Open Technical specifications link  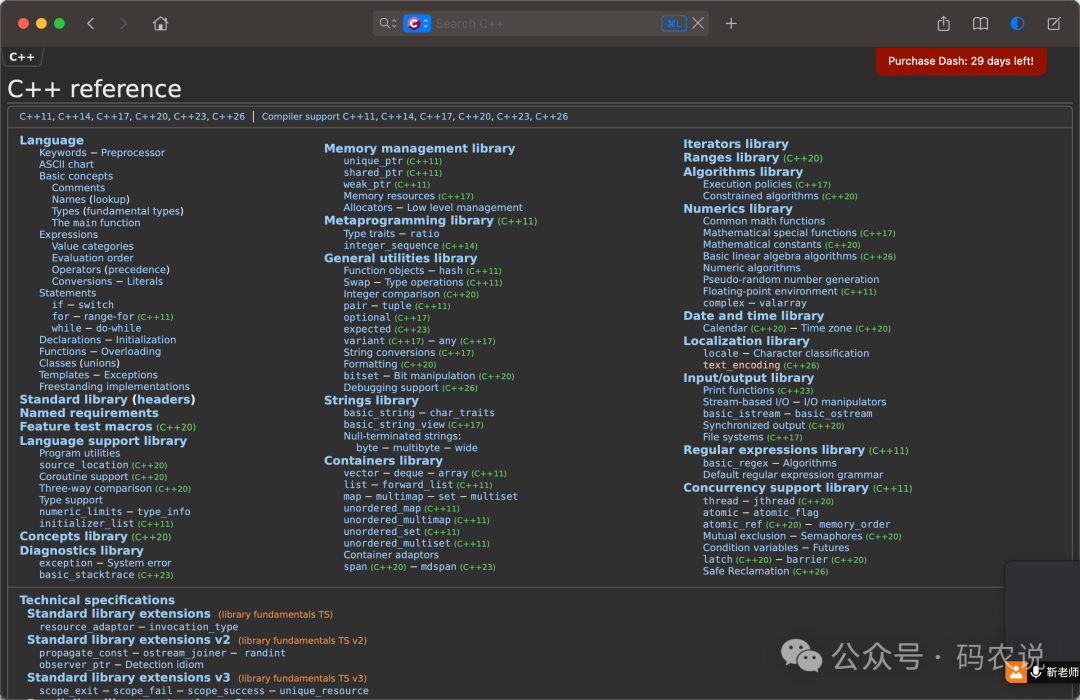[97, 600]
